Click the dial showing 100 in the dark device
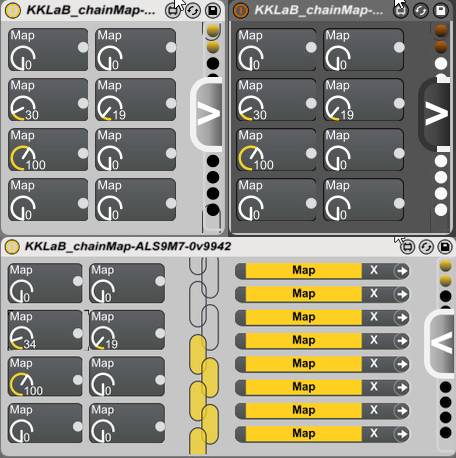The height and width of the screenshot is (458, 456). tap(251, 158)
